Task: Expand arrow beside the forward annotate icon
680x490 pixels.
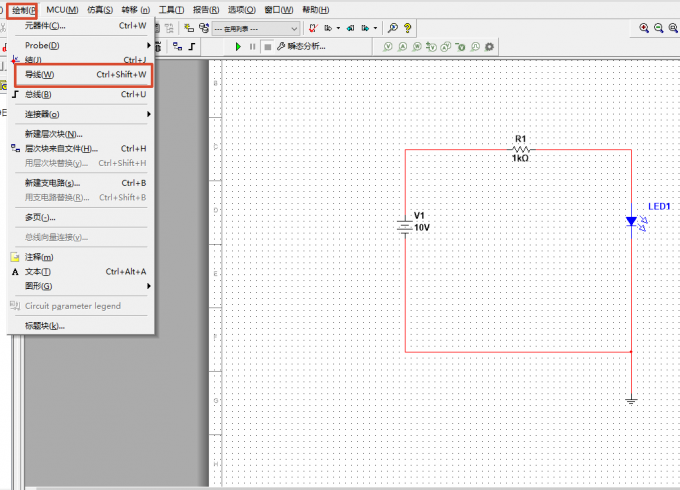Action: coord(376,28)
